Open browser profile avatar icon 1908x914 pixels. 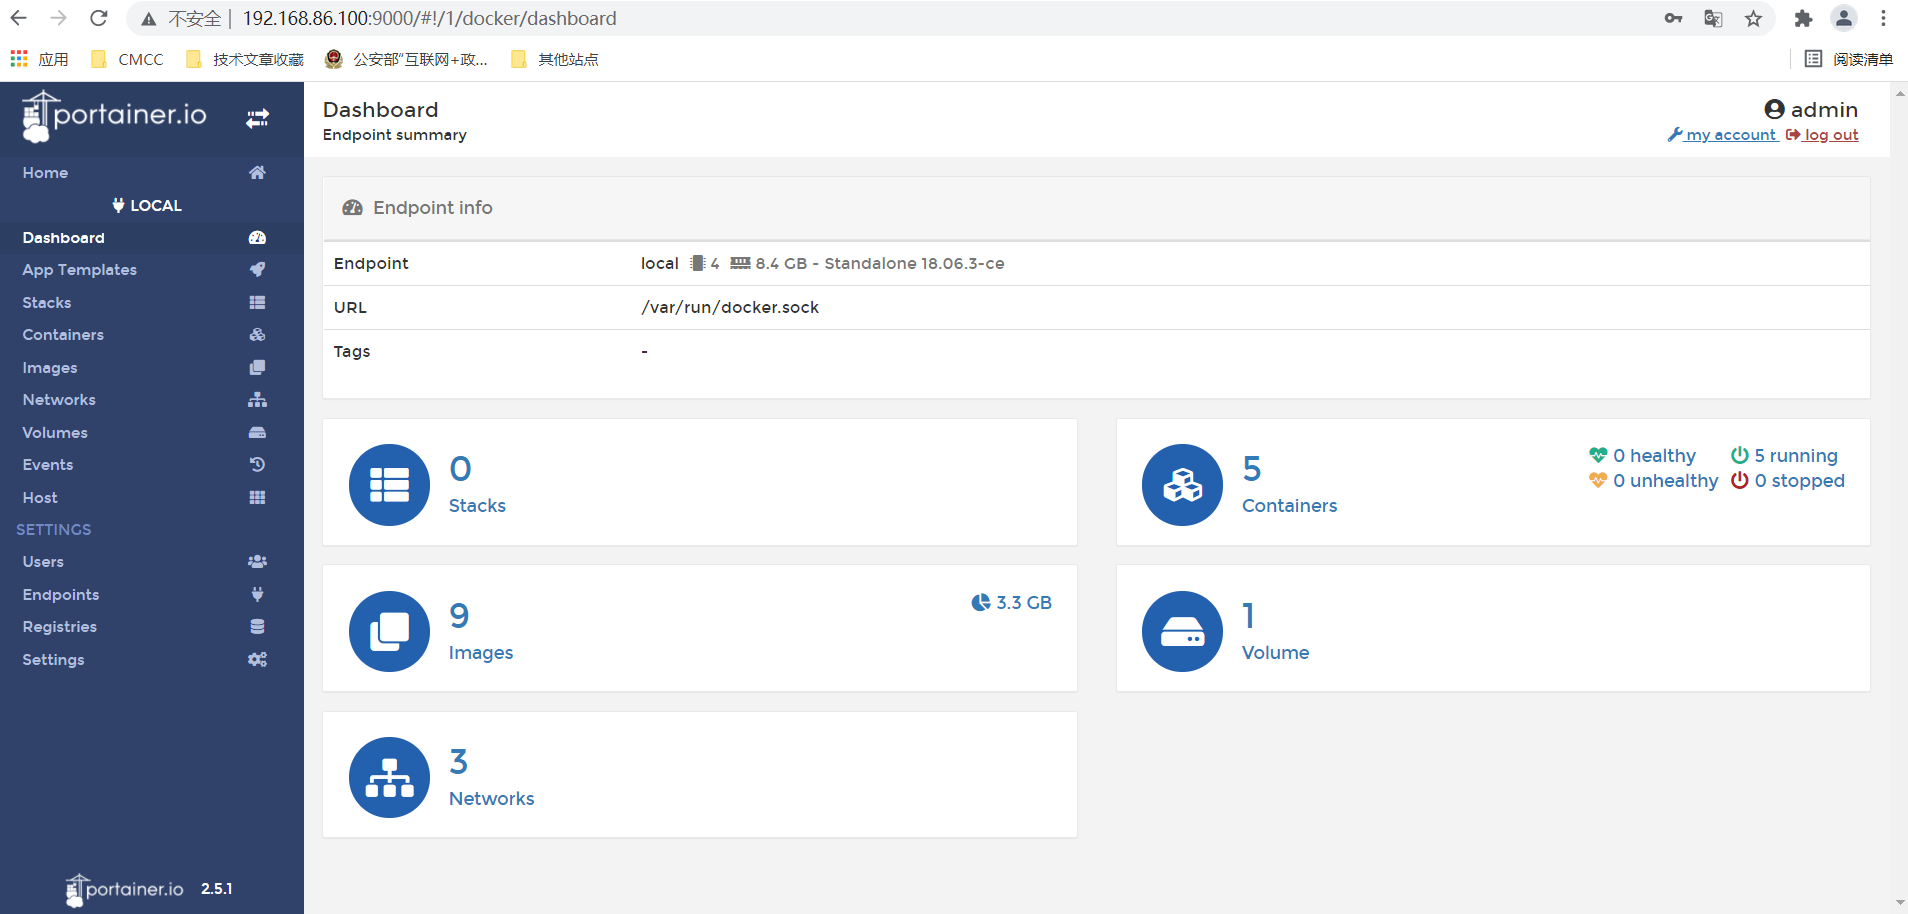pos(1843,18)
